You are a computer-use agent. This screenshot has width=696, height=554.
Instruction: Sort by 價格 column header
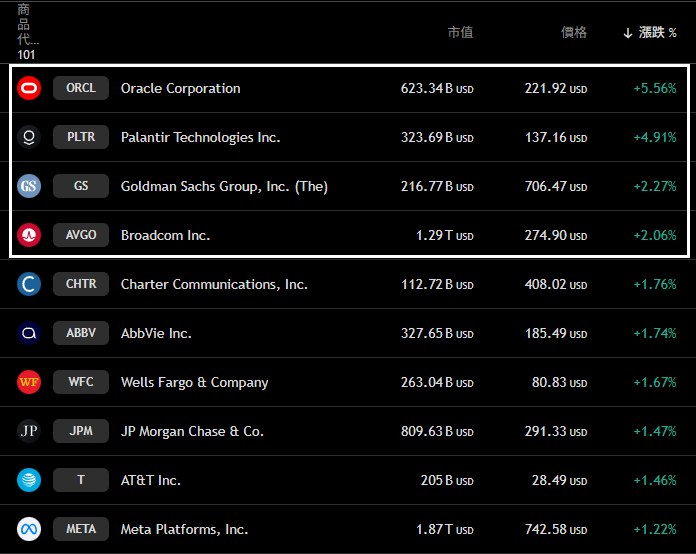pos(574,33)
